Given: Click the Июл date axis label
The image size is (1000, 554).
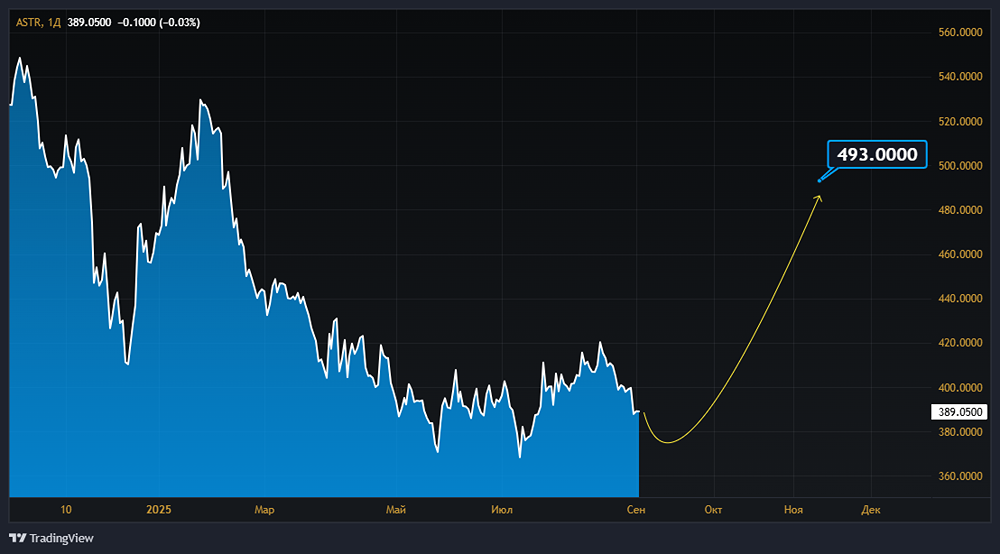Looking at the screenshot, I should (x=502, y=509).
